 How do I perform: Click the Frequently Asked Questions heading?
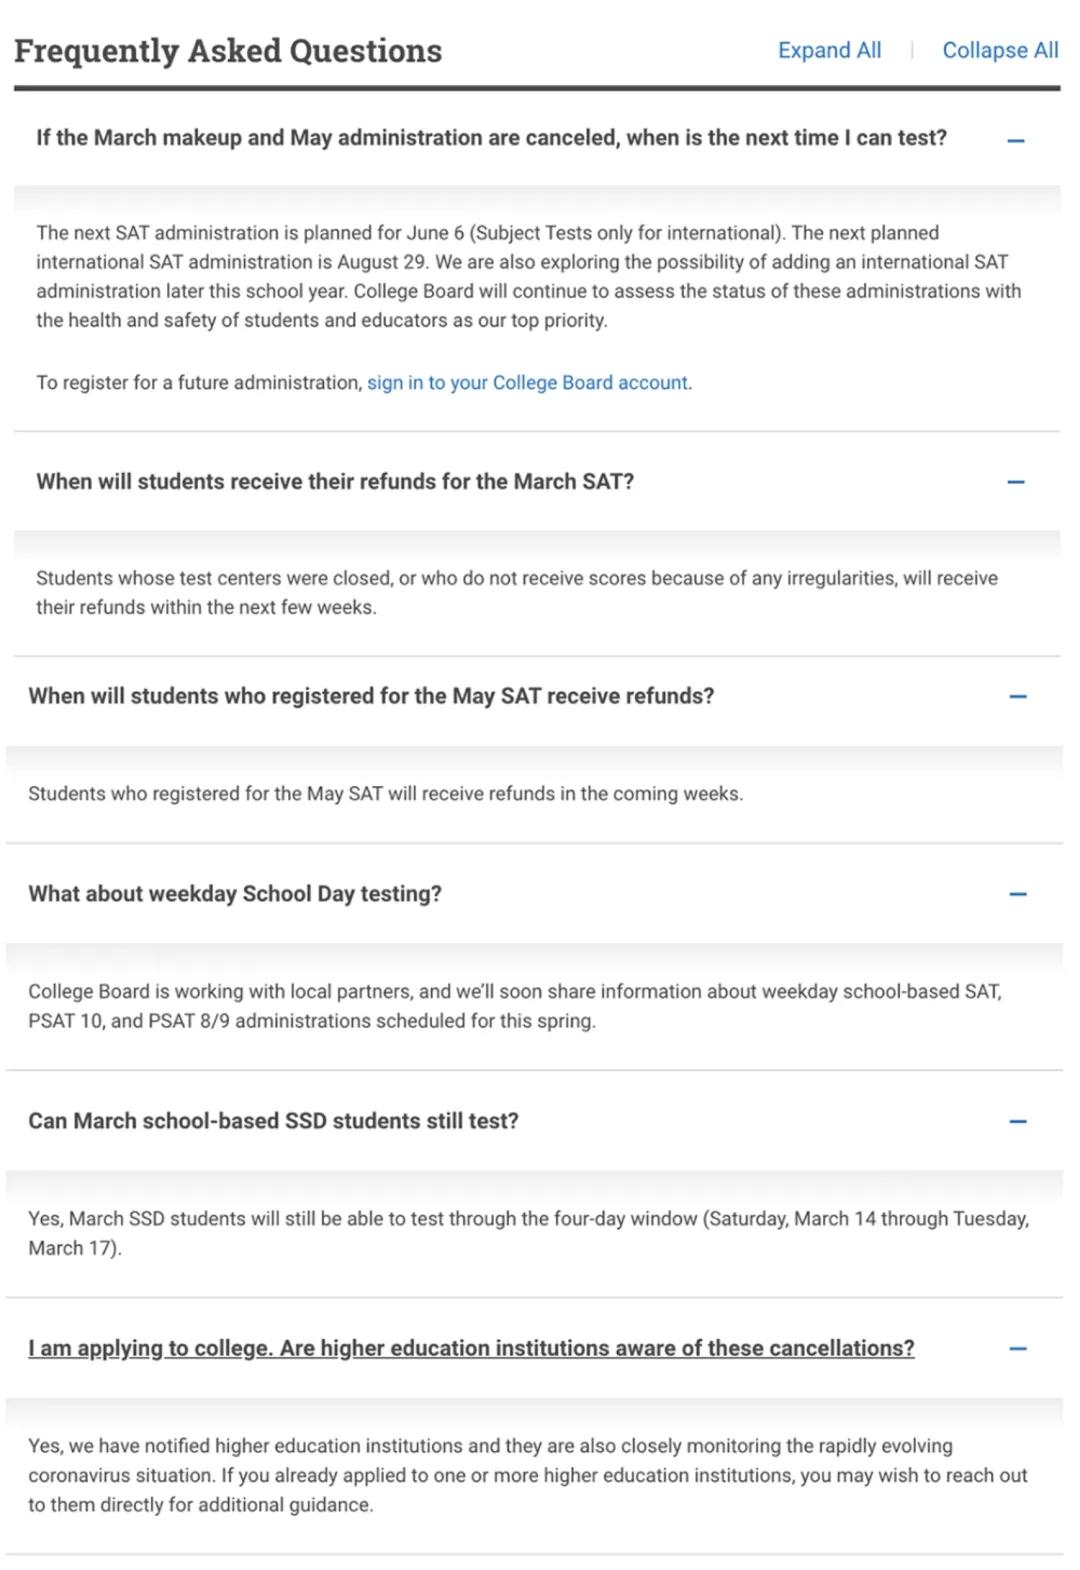(x=228, y=51)
